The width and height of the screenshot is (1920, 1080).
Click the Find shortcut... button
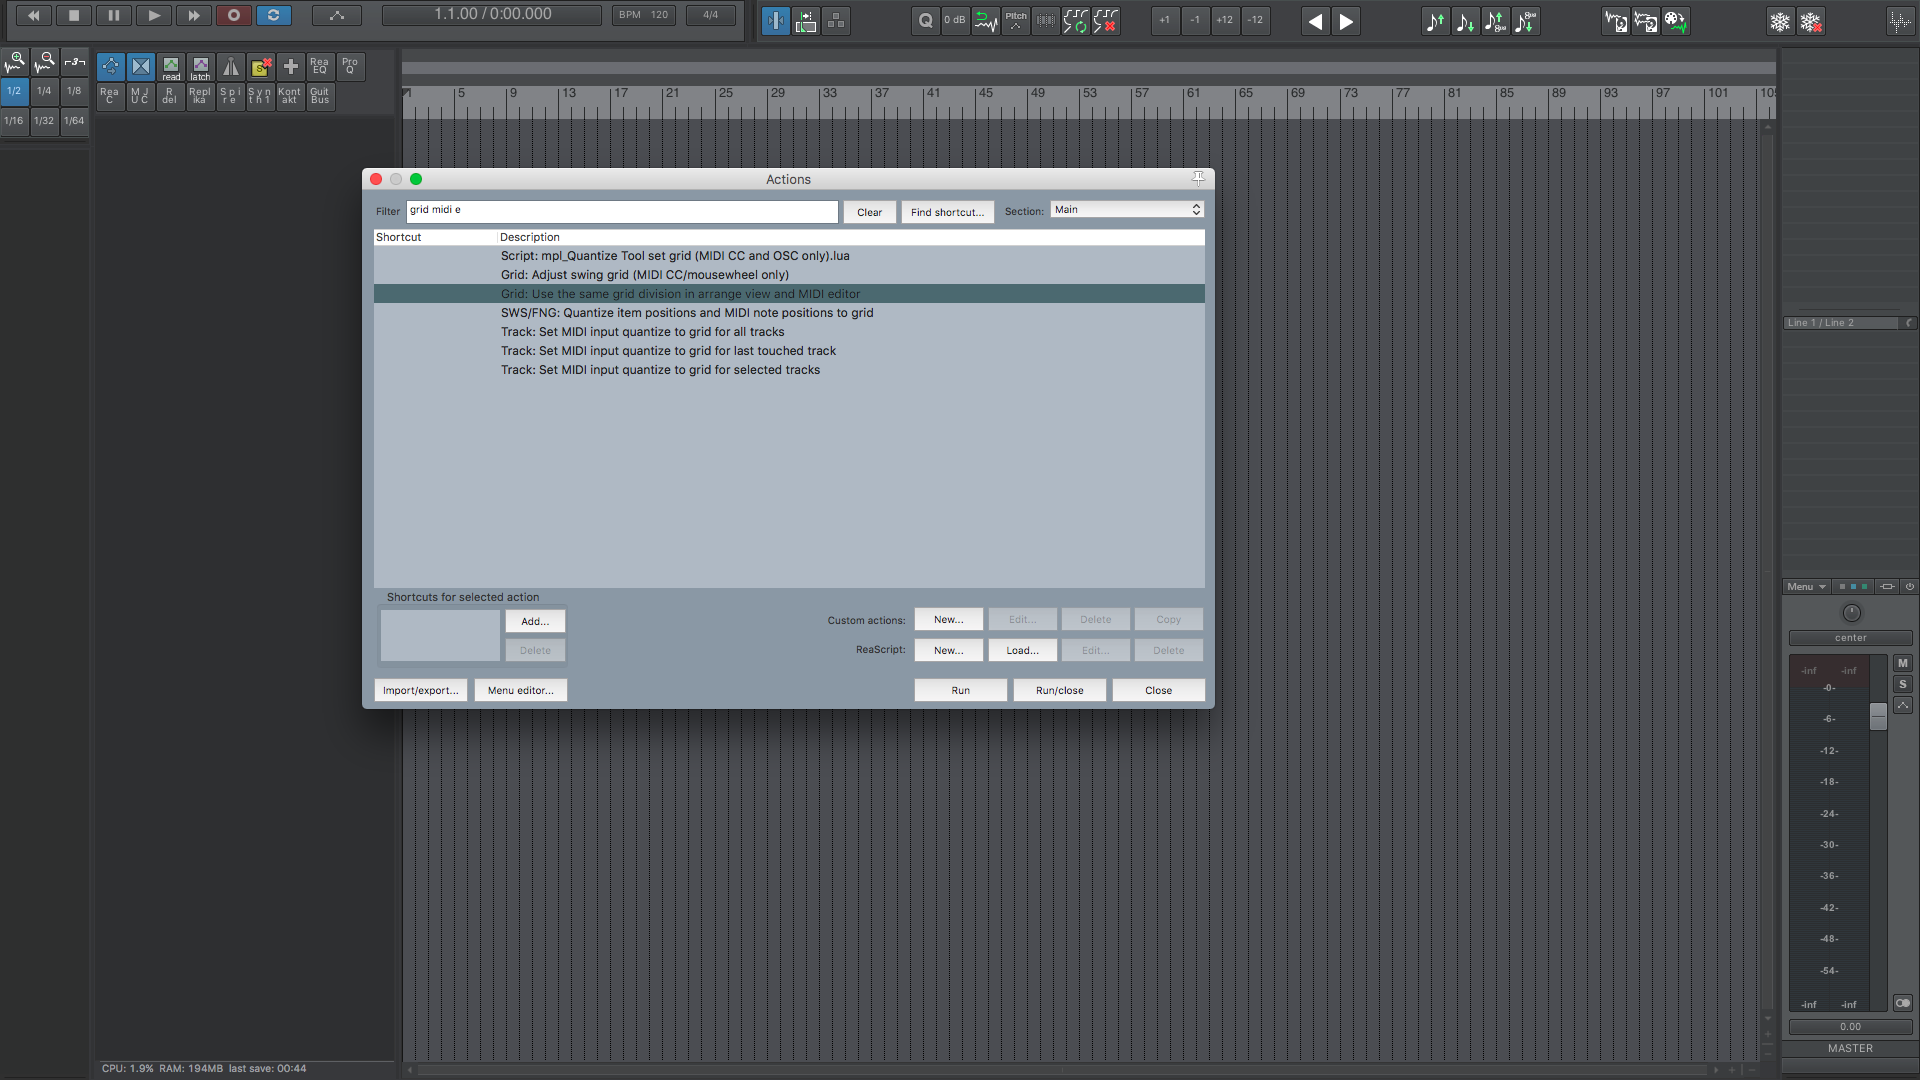point(946,212)
